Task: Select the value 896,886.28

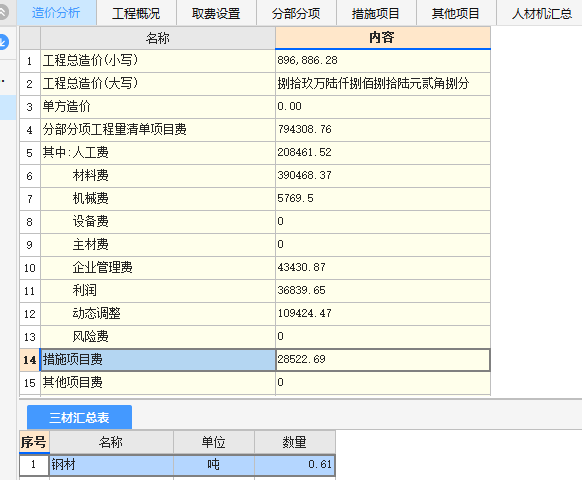Action: 383,61
